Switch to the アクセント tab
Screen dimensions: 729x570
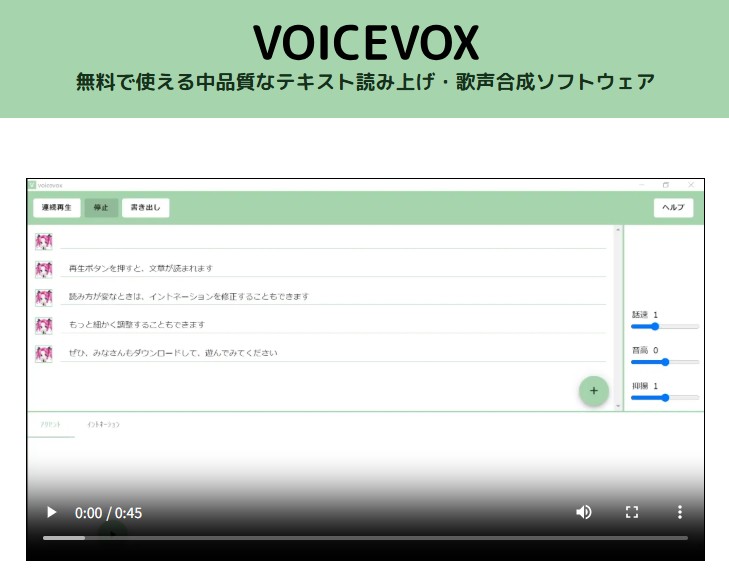51,424
